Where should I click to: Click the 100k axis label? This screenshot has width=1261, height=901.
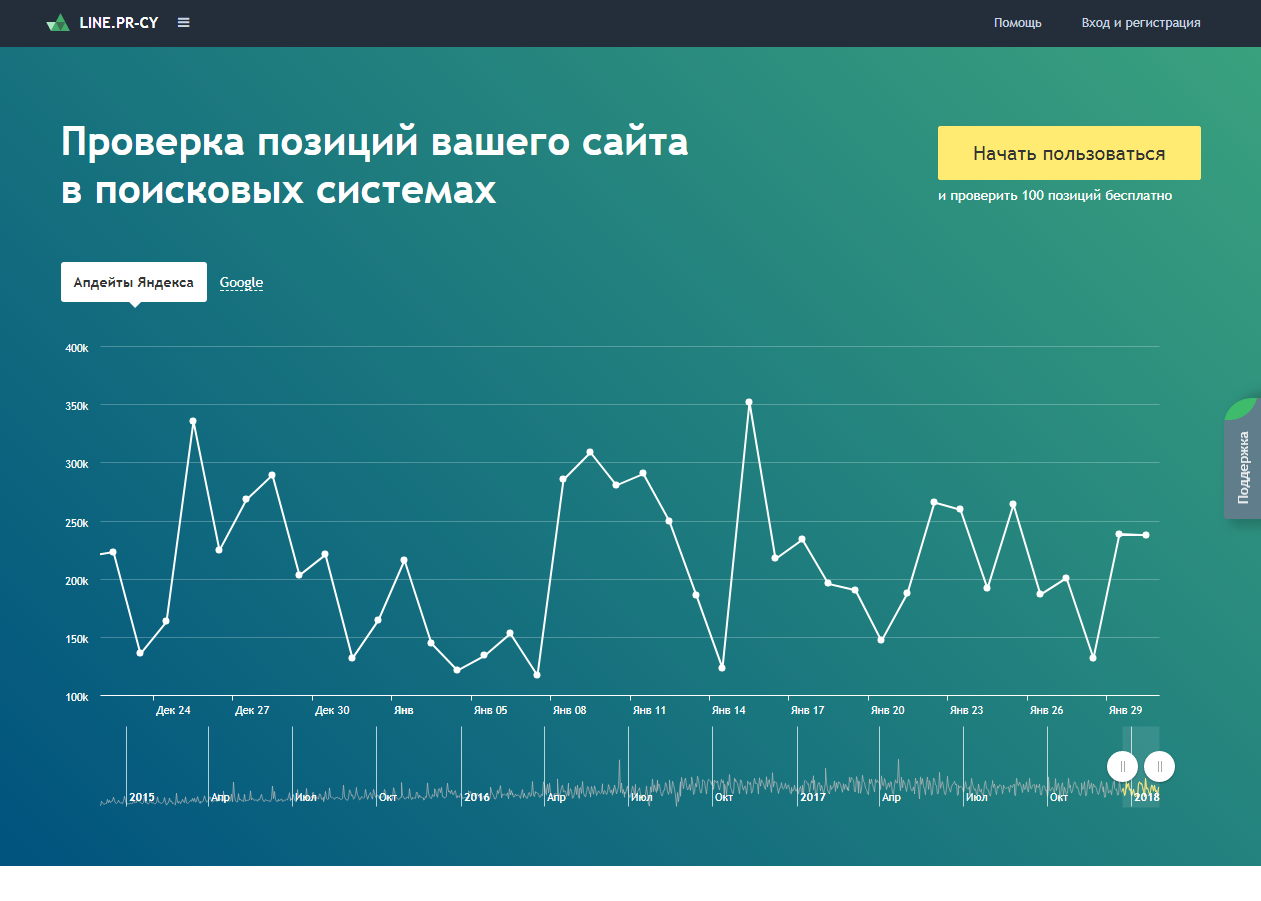[77, 697]
